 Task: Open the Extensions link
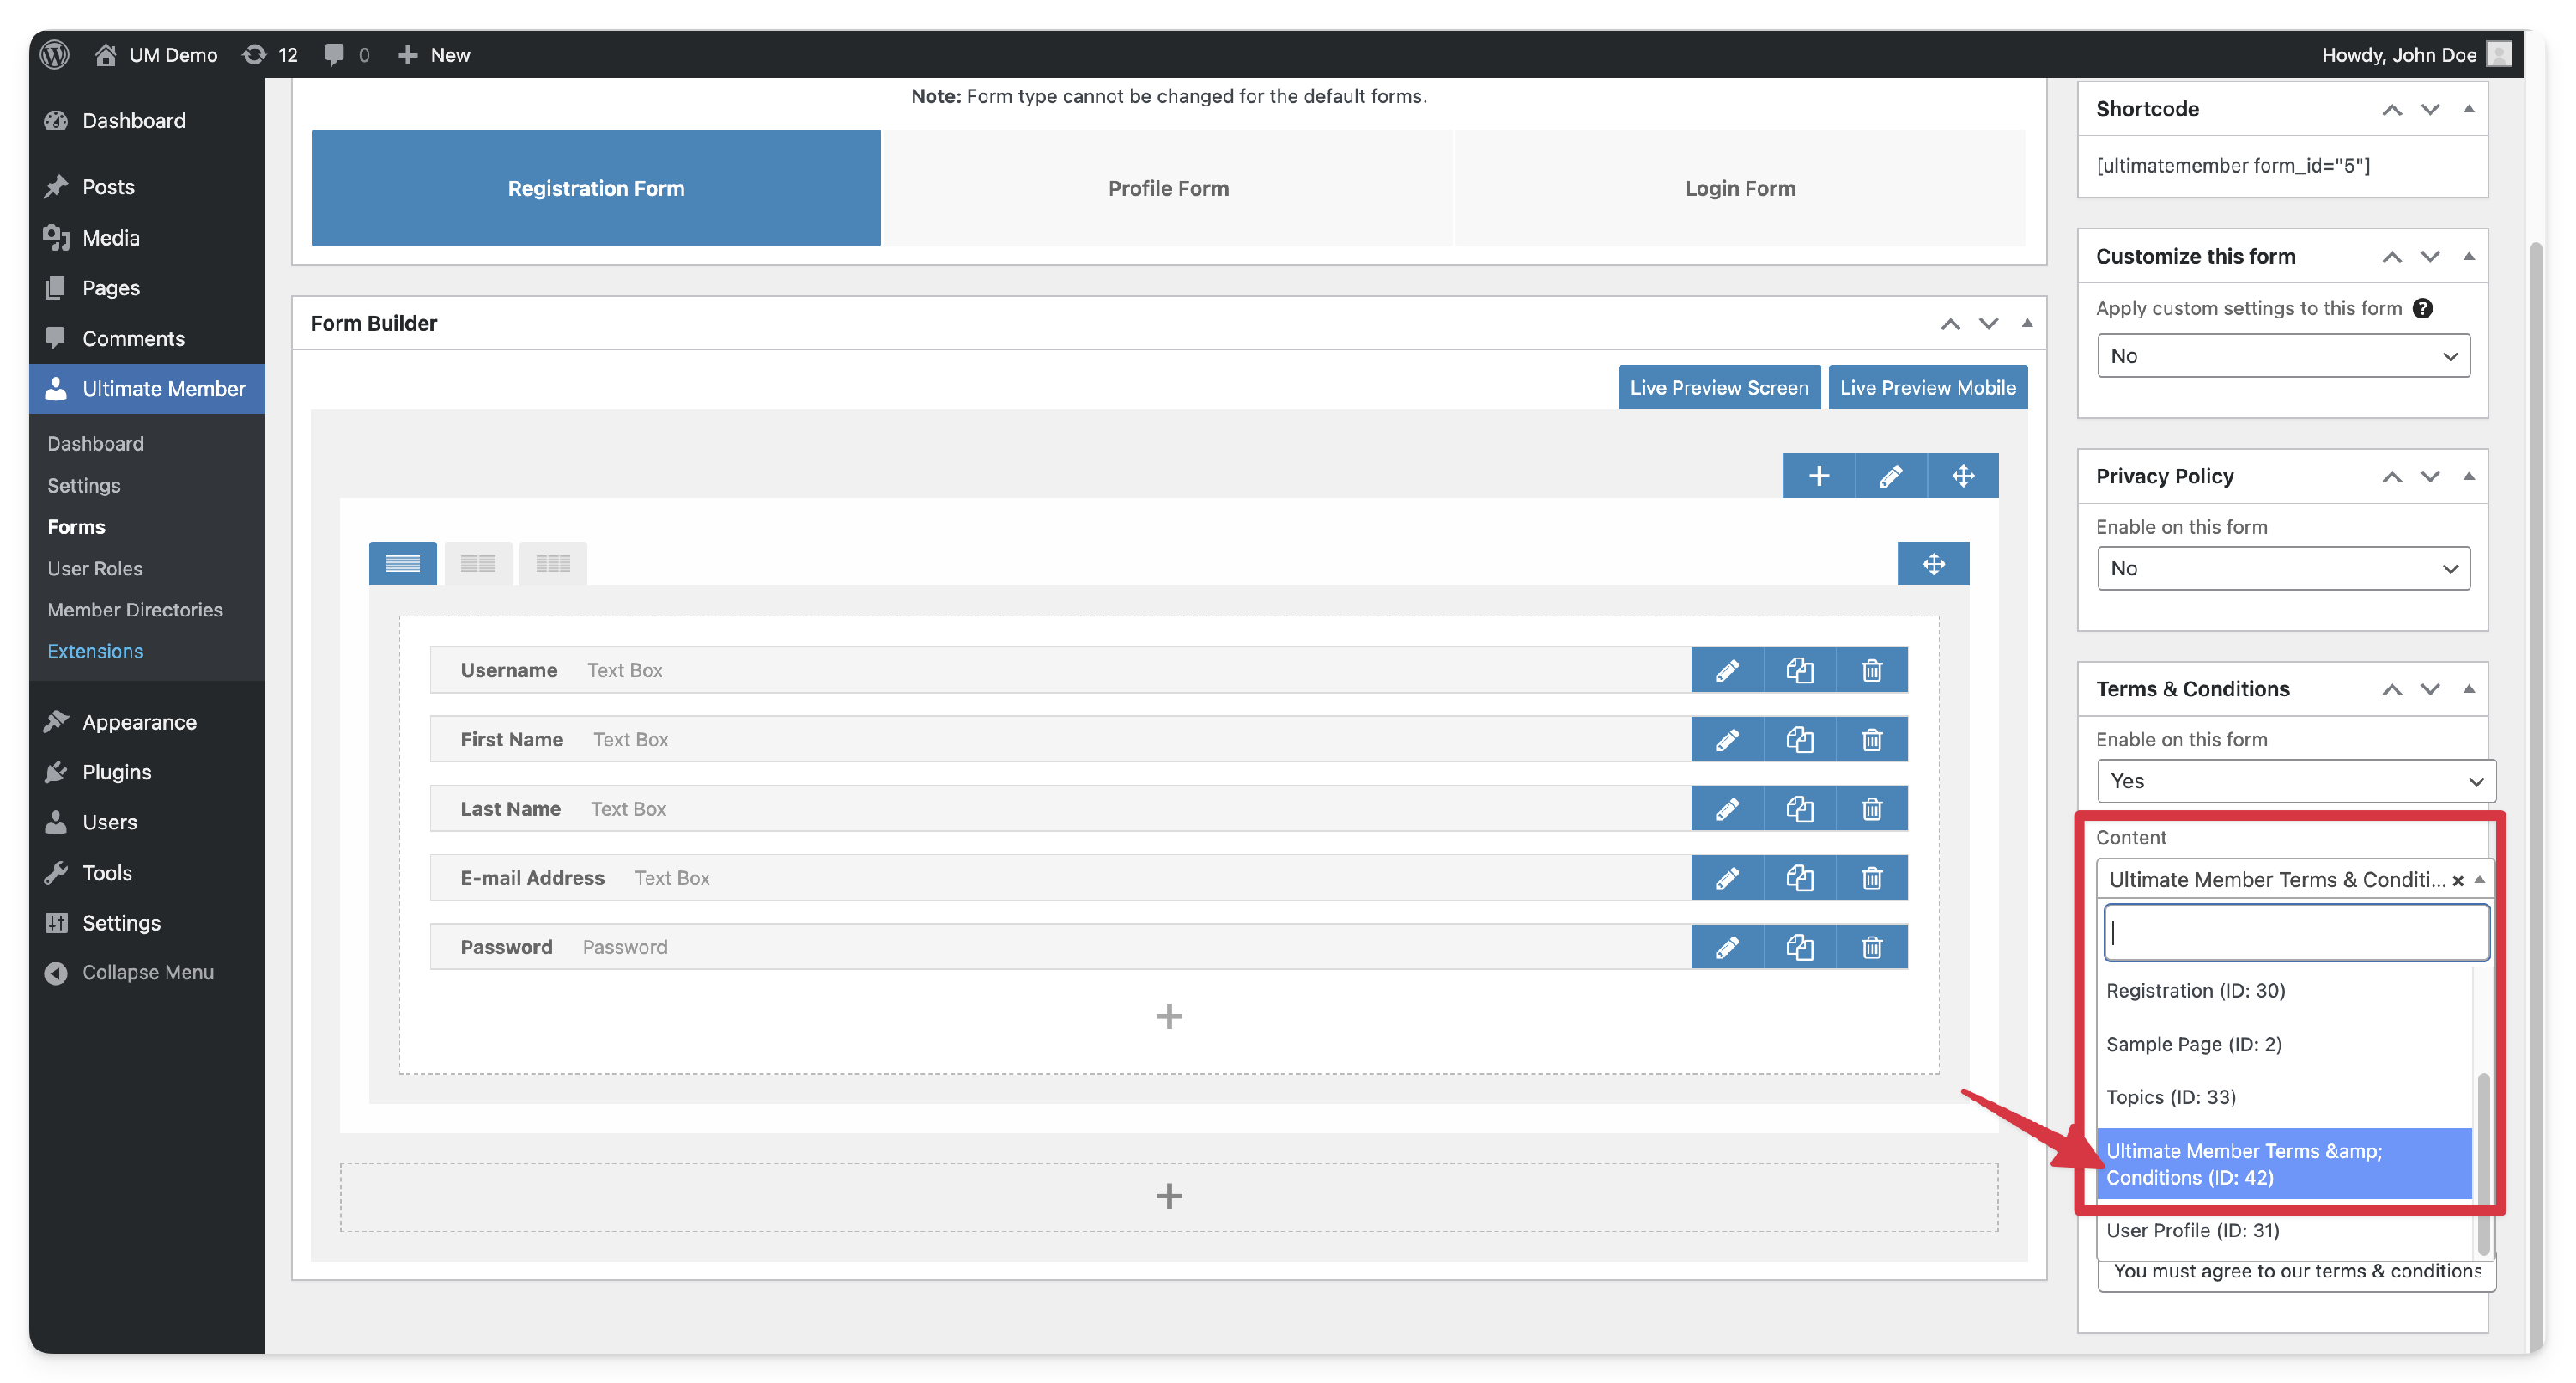(95, 651)
